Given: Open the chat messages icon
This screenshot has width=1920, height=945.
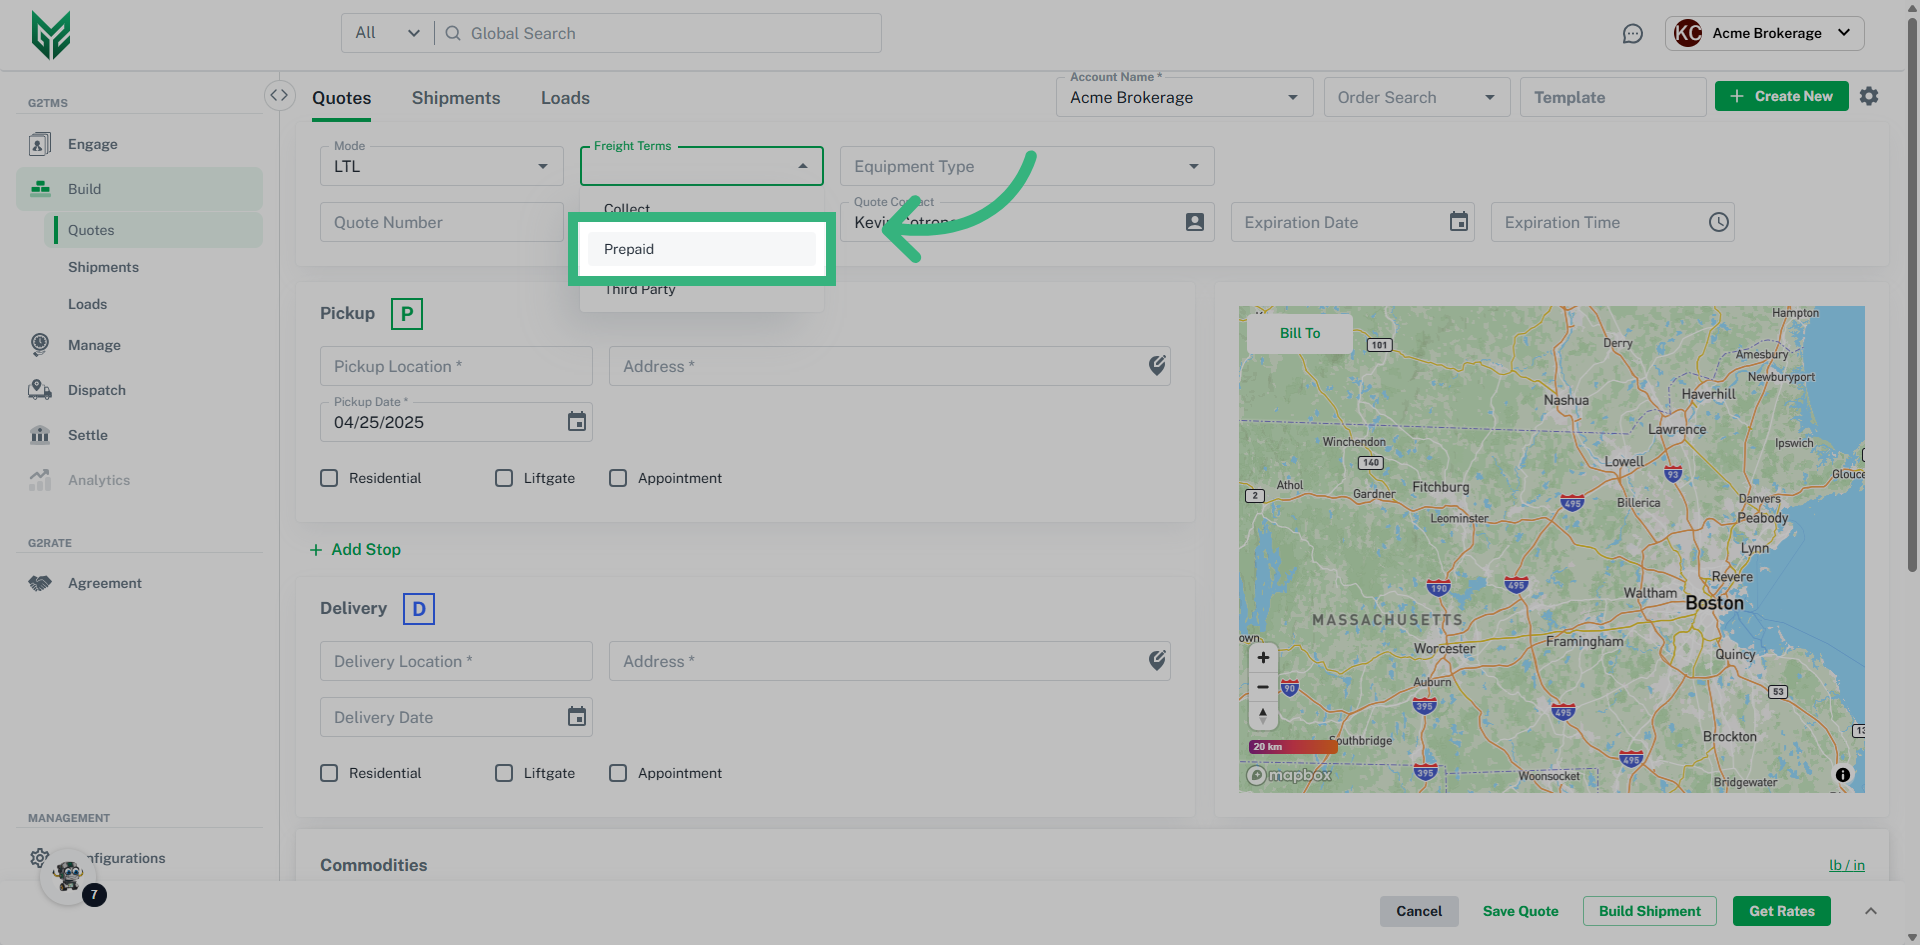Looking at the screenshot, I should (x=1632, y=34).
